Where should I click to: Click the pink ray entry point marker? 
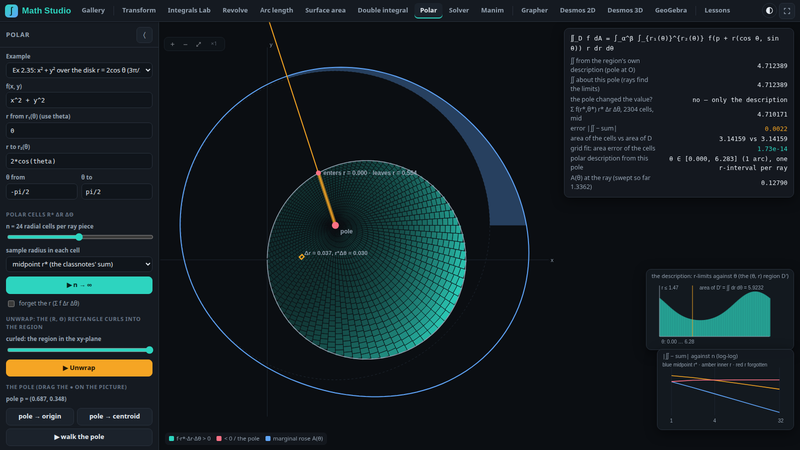coord(318,173)
